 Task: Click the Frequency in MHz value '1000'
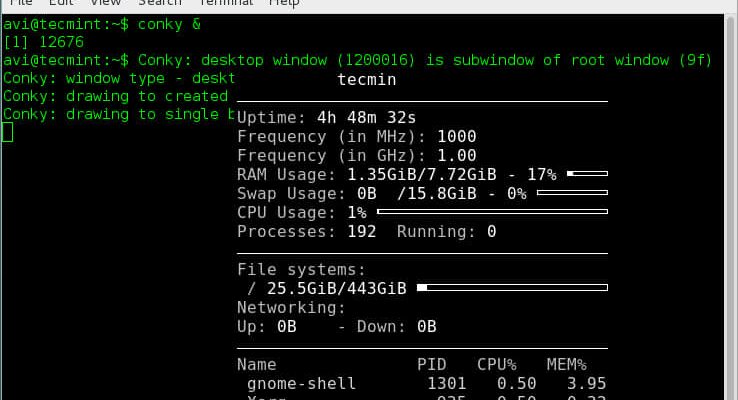(x=457, y=136)
